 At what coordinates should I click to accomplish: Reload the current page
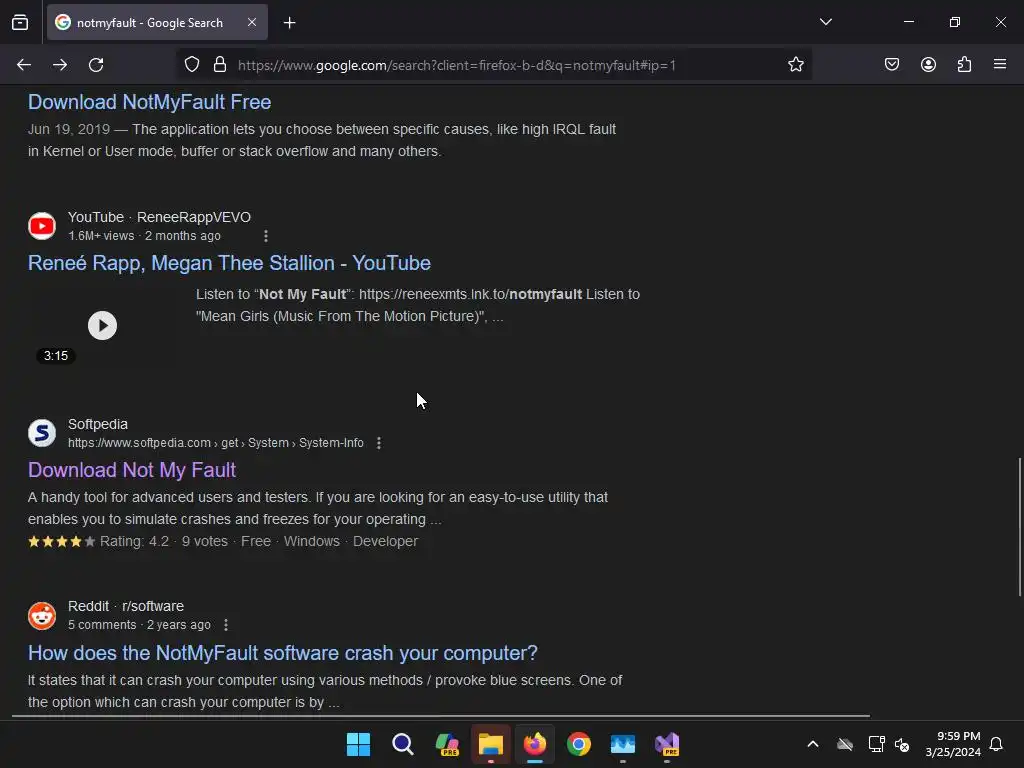96,65
